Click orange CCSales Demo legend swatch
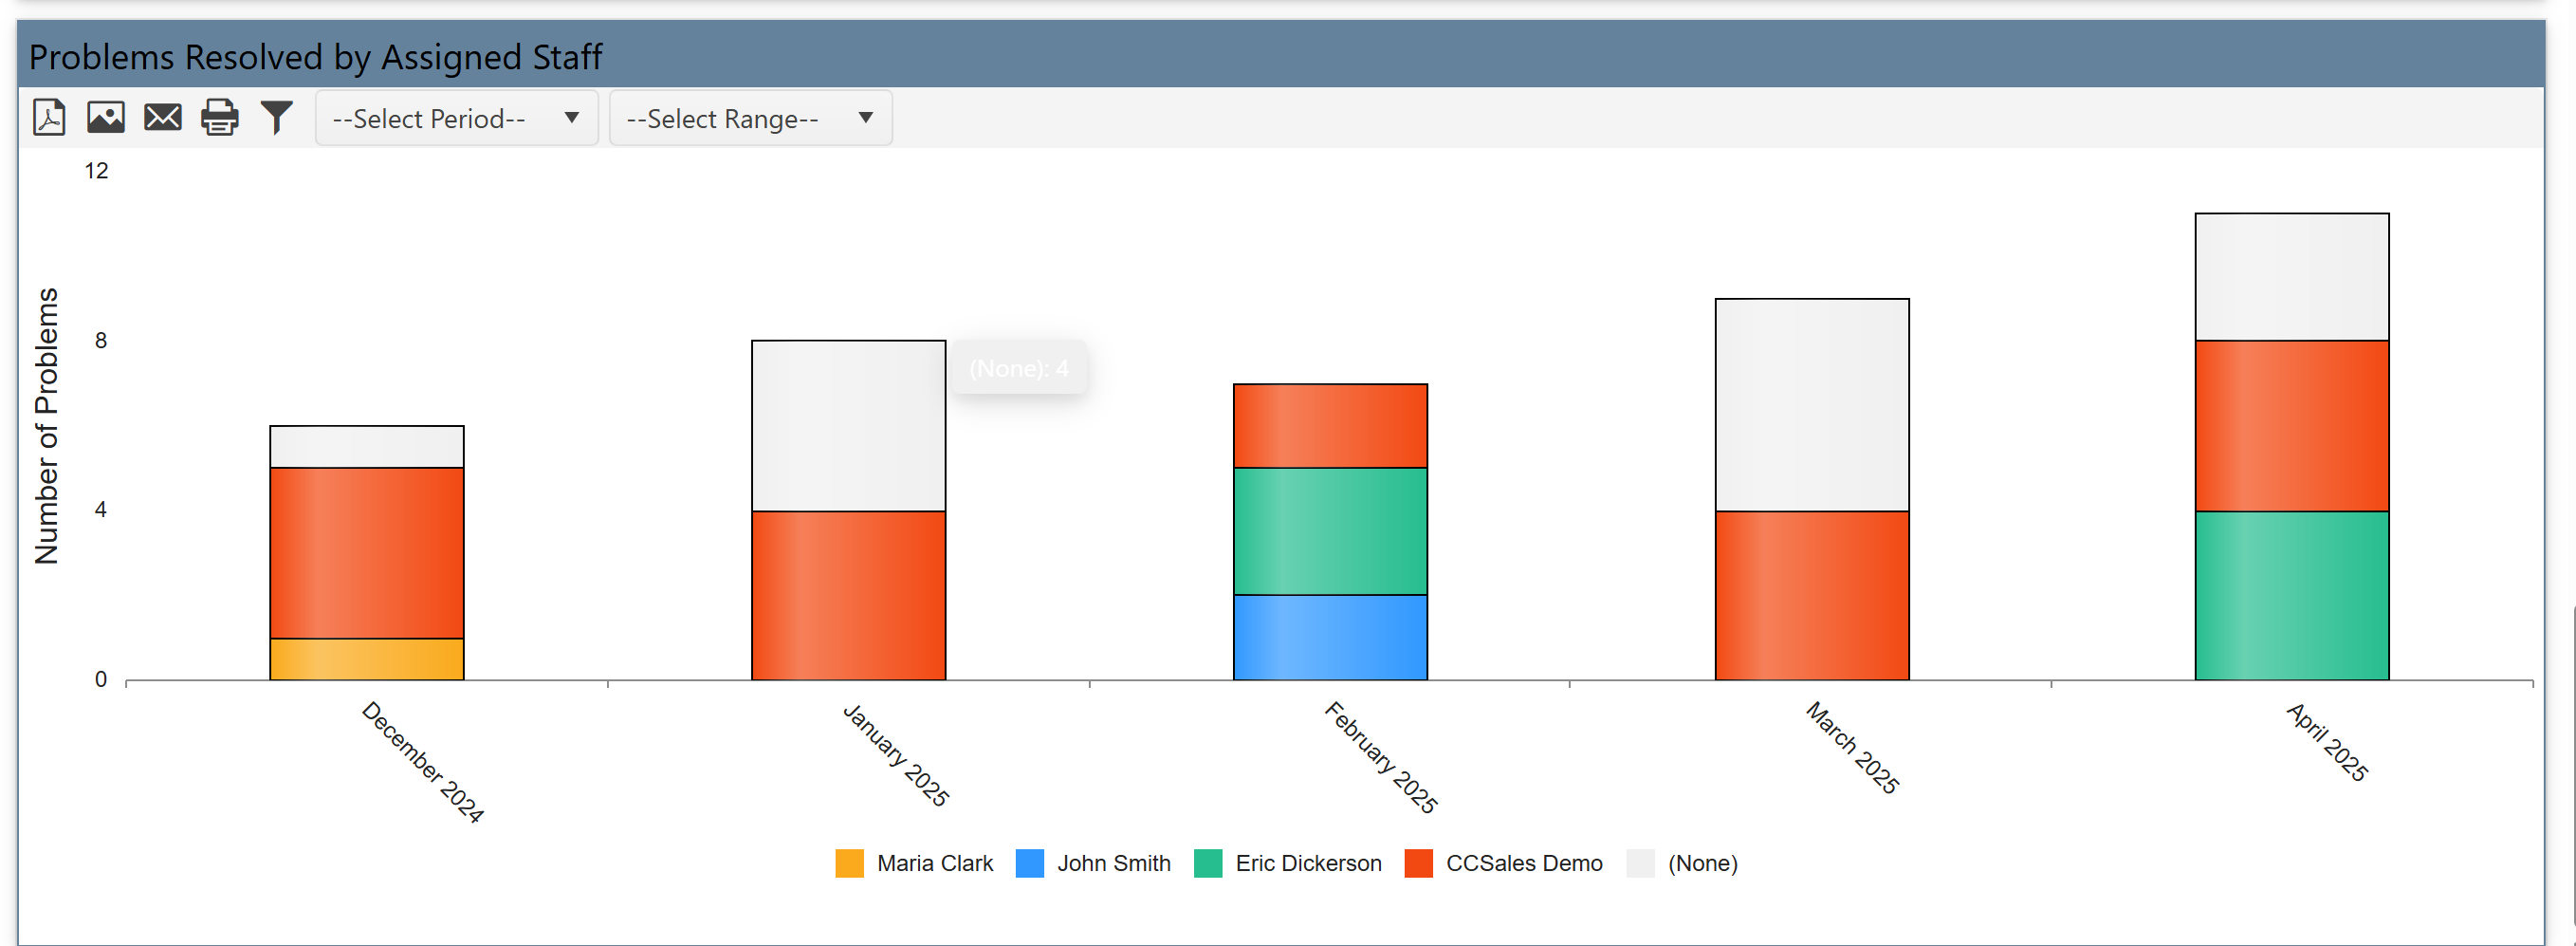The image size is (2576, 946). click(x=1418, y=863)
